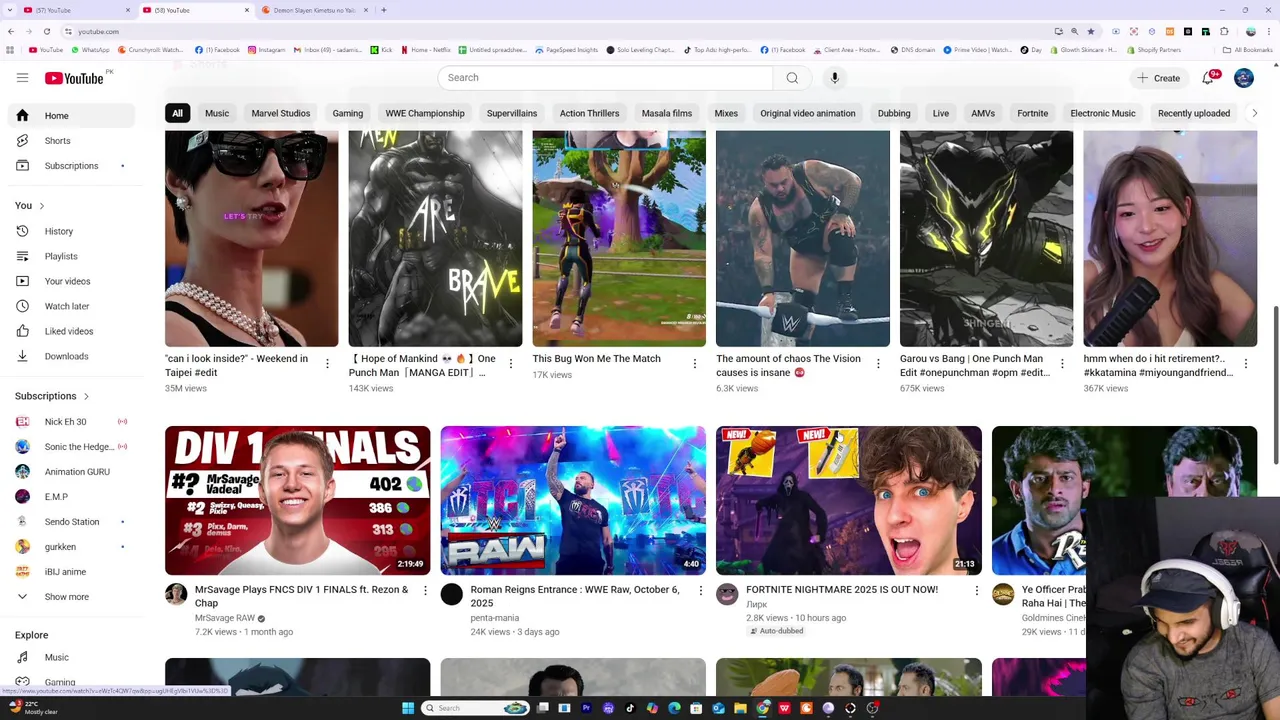Play the Fortnite Nightmare 2025 thumbnail
The image size is (1280, 720).
tap(849, 500)
